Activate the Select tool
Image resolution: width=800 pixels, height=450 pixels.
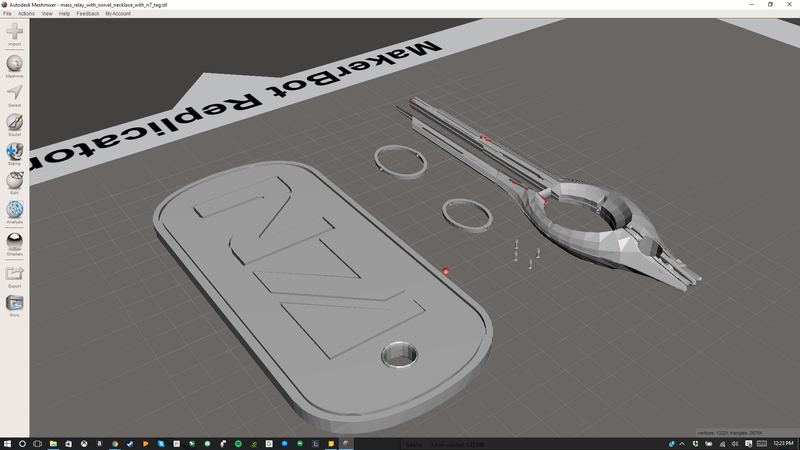click(14, 93)
